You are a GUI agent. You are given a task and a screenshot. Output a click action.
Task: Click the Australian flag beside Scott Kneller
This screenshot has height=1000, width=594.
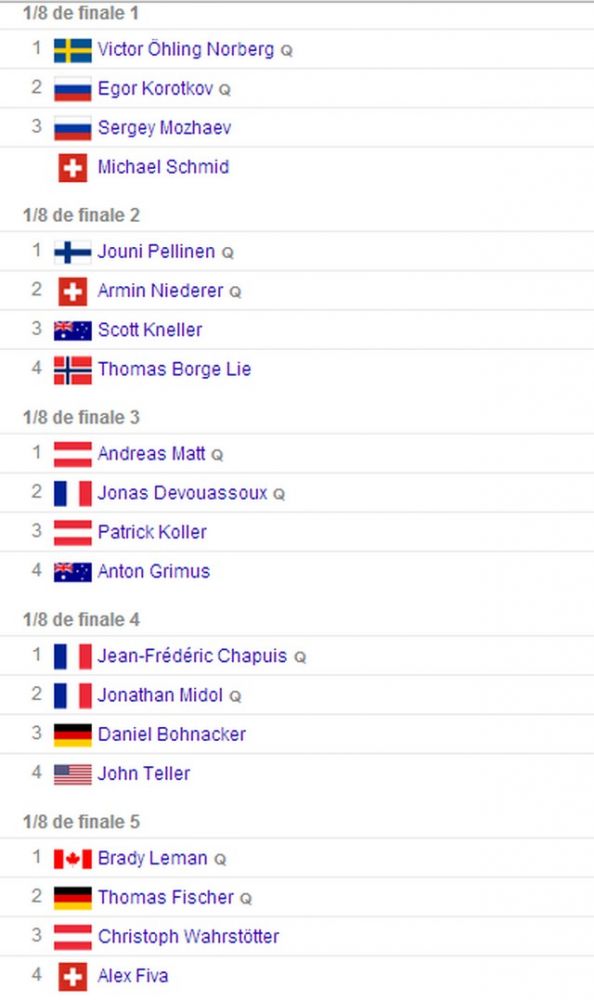pos(73,330)
